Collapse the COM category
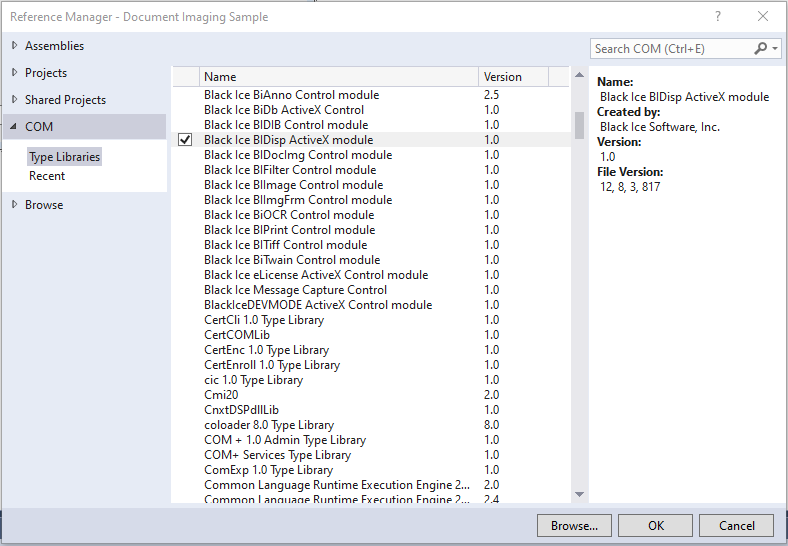Image resolution: width=788 pixels, height=546 pixels. pyautogui.click(x=14, y=127)
